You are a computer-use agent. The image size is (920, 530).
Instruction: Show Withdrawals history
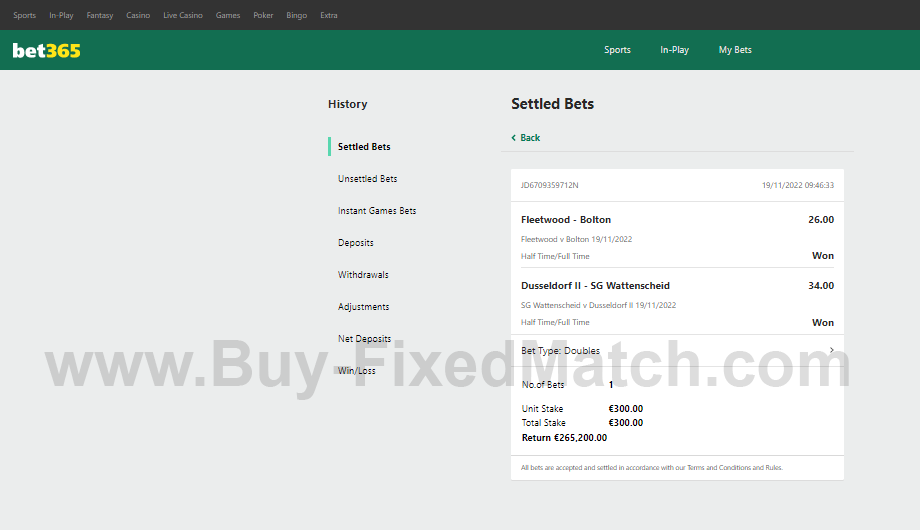point(363,275)
